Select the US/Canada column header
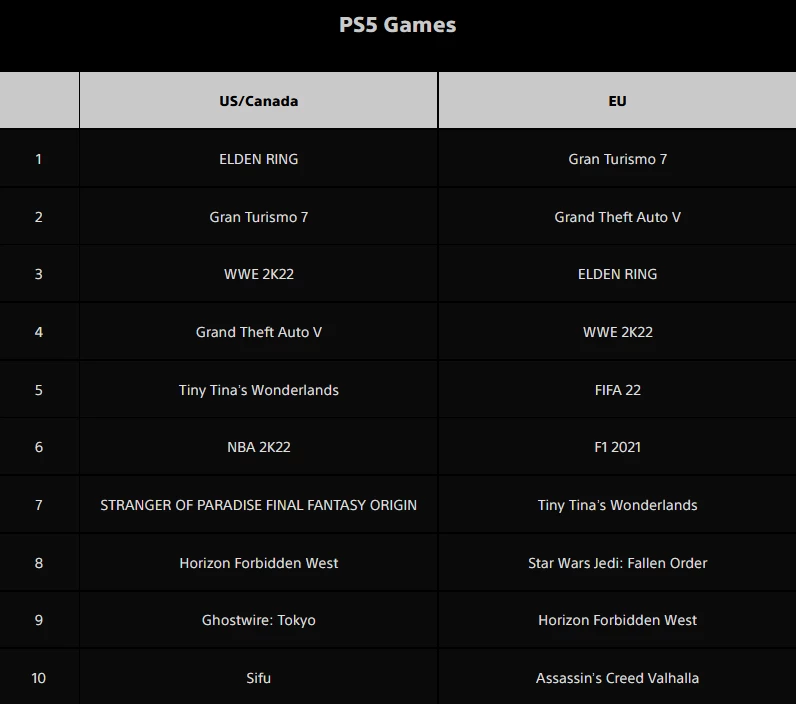Image resolution: width=796 pixels, height=704 pixels. [258, 100]
